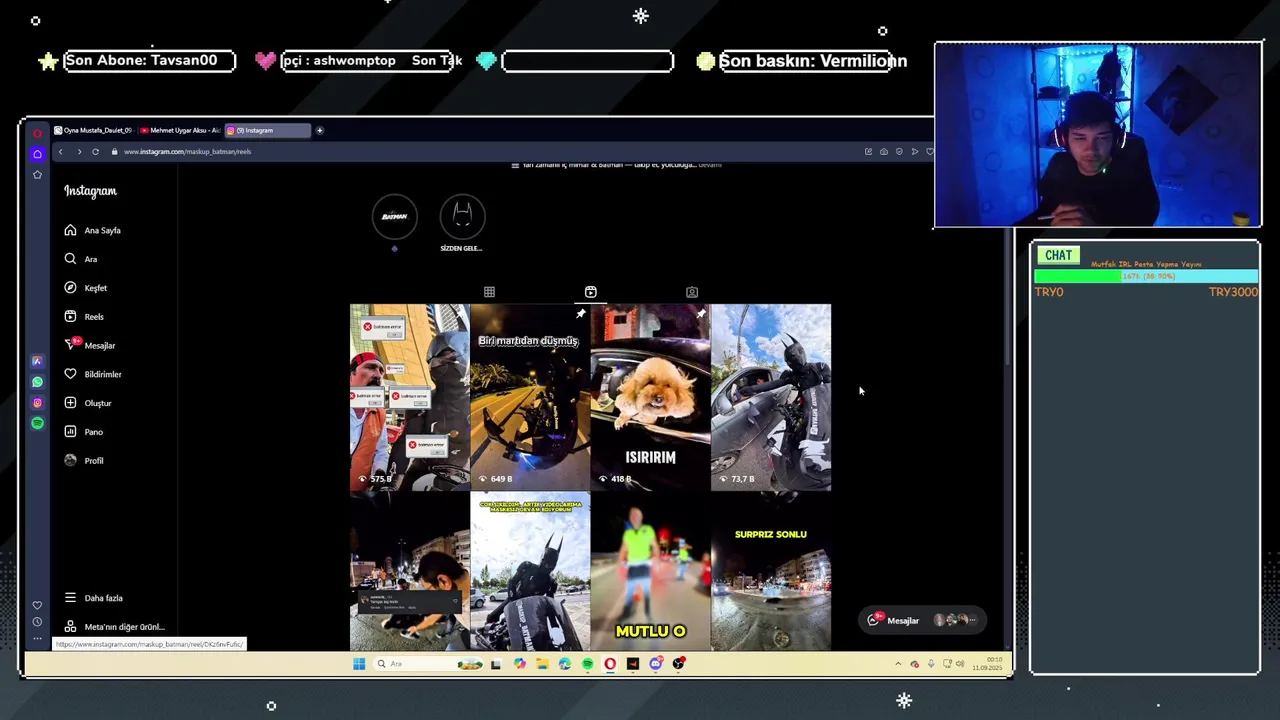Click Oluştur to create a post
This screenshot has width=1280, height=720.
click(87, 403)
